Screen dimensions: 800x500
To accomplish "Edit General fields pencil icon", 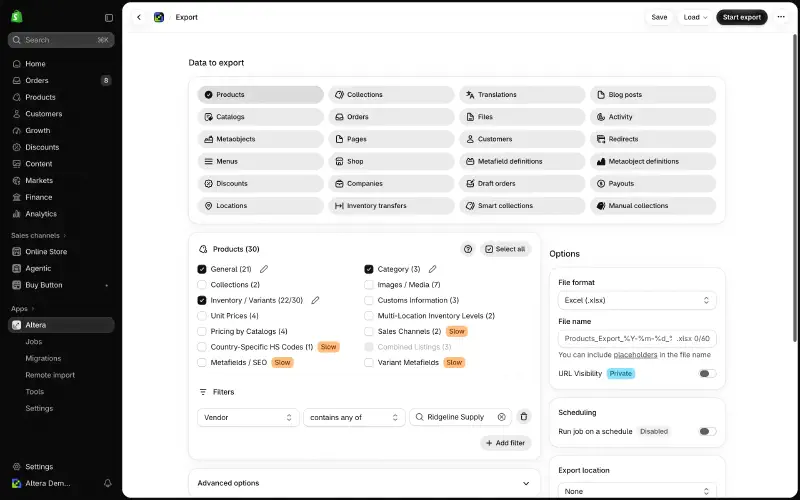I will click(x=264, y=269).
